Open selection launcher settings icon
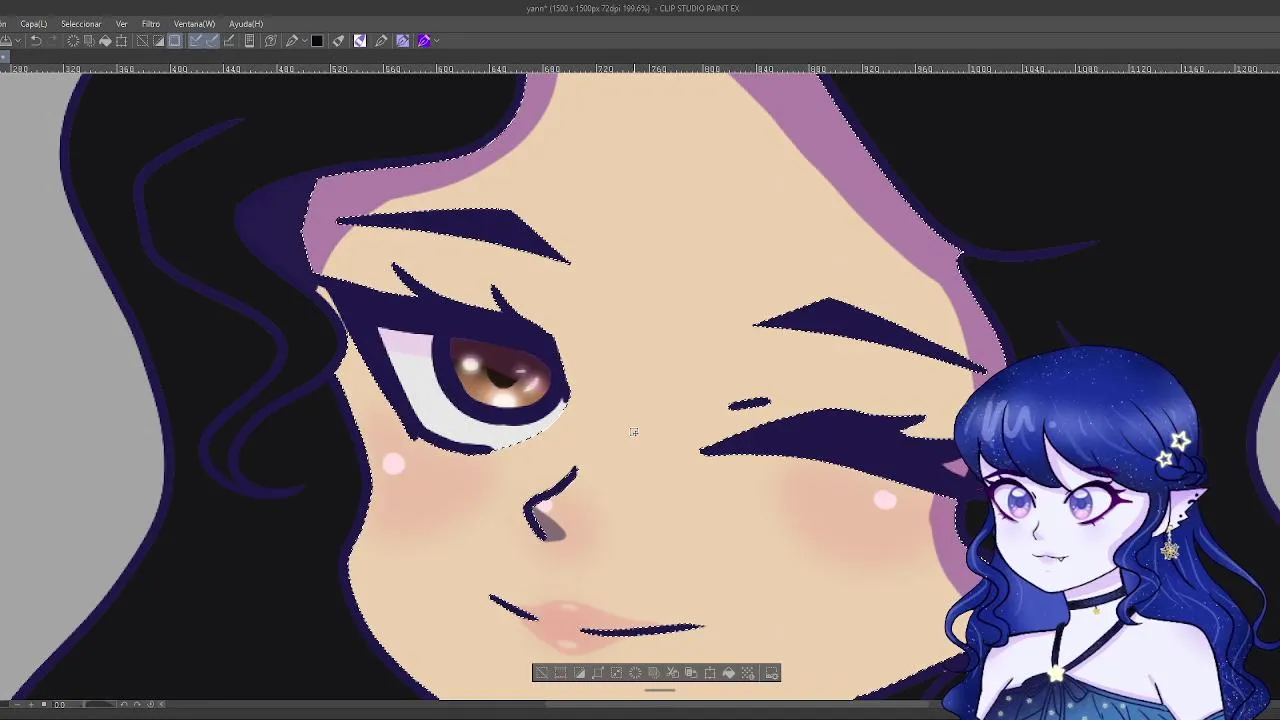This screenshot has height=720, width=1280. (x=772, y=673)
